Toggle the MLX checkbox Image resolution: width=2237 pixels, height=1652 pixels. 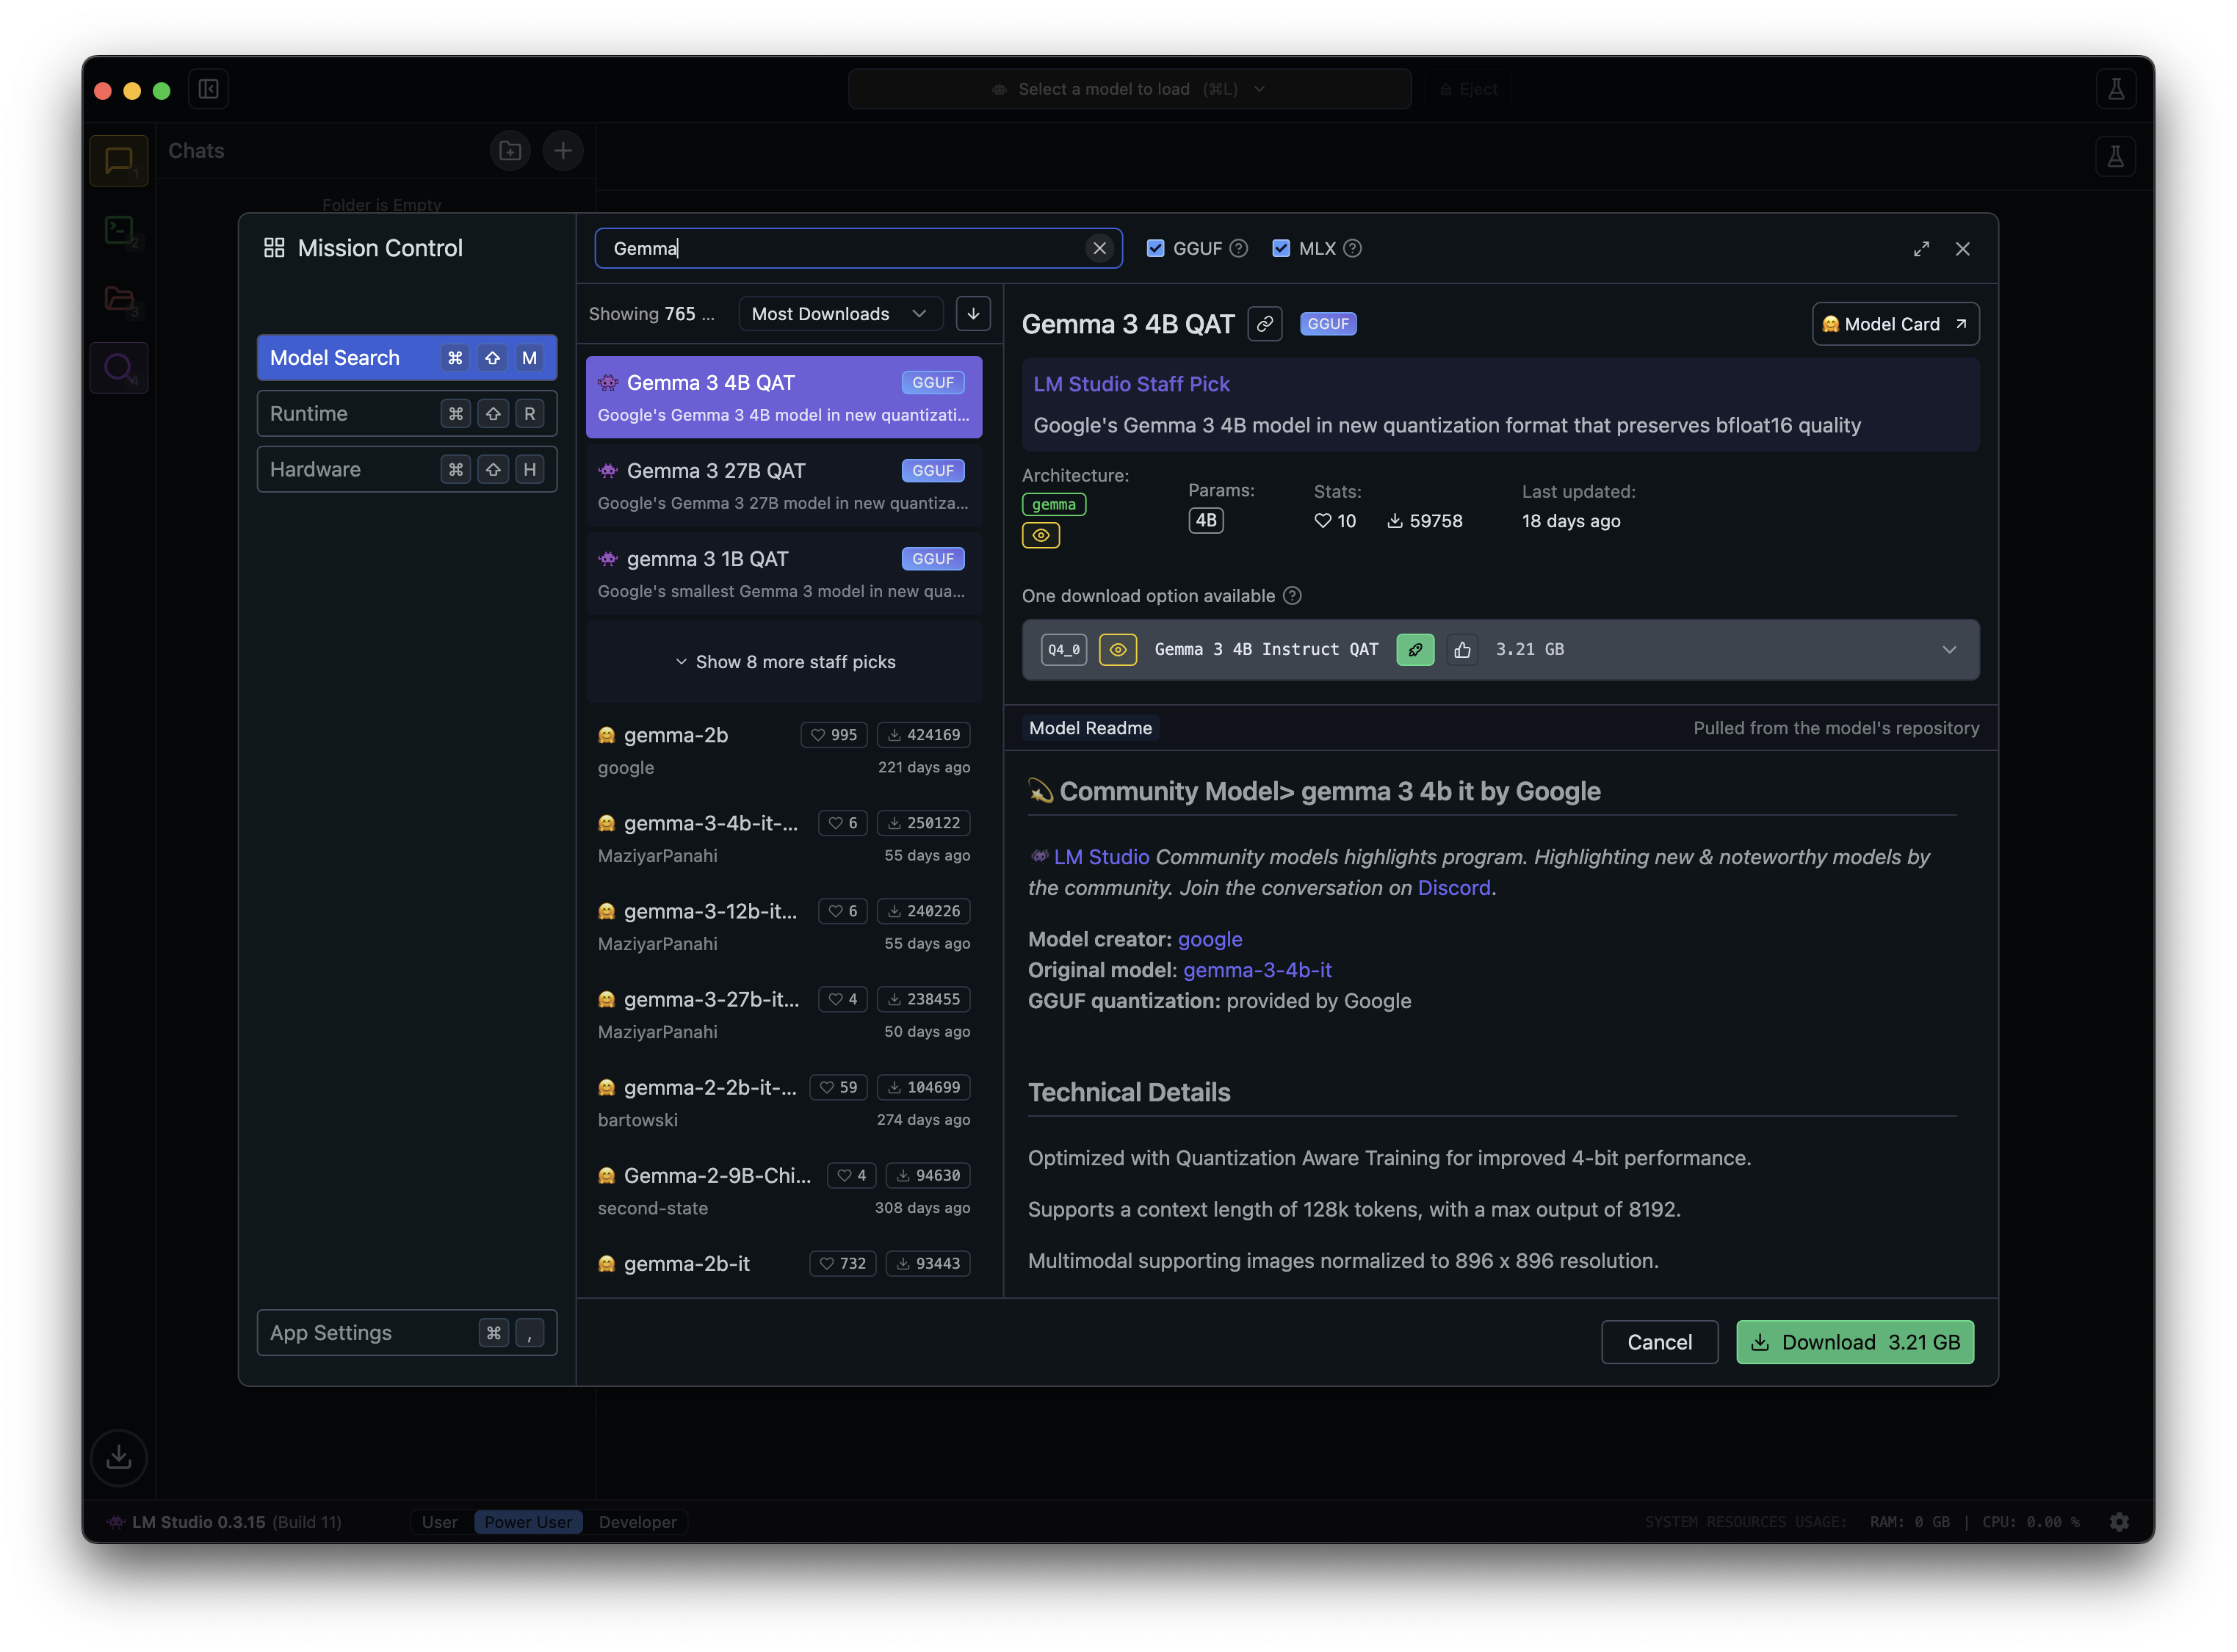[1281, 248]
